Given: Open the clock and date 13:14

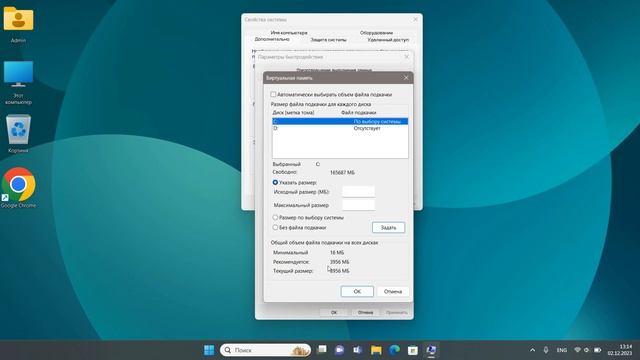Looking at the screenshot, I should point(620,350).
